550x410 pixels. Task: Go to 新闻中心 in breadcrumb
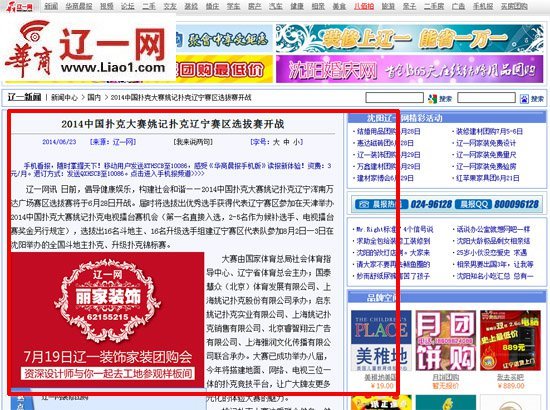click(x=64, y=98)
